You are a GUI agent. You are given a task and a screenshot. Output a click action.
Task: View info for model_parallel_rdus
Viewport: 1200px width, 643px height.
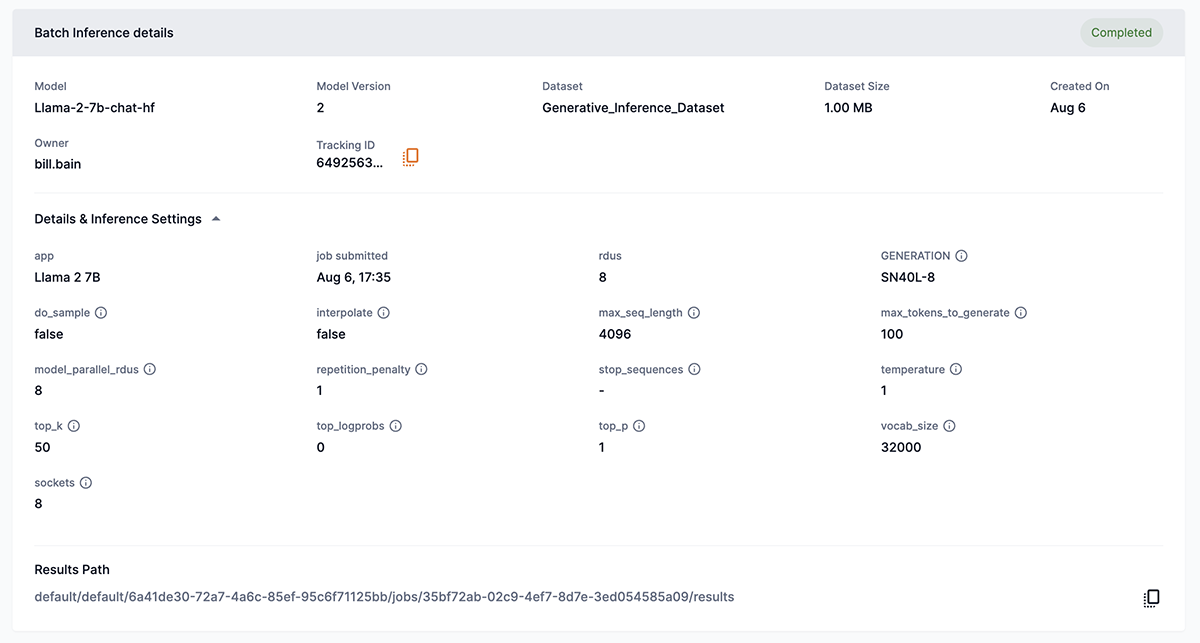click(x=149, y=368)
